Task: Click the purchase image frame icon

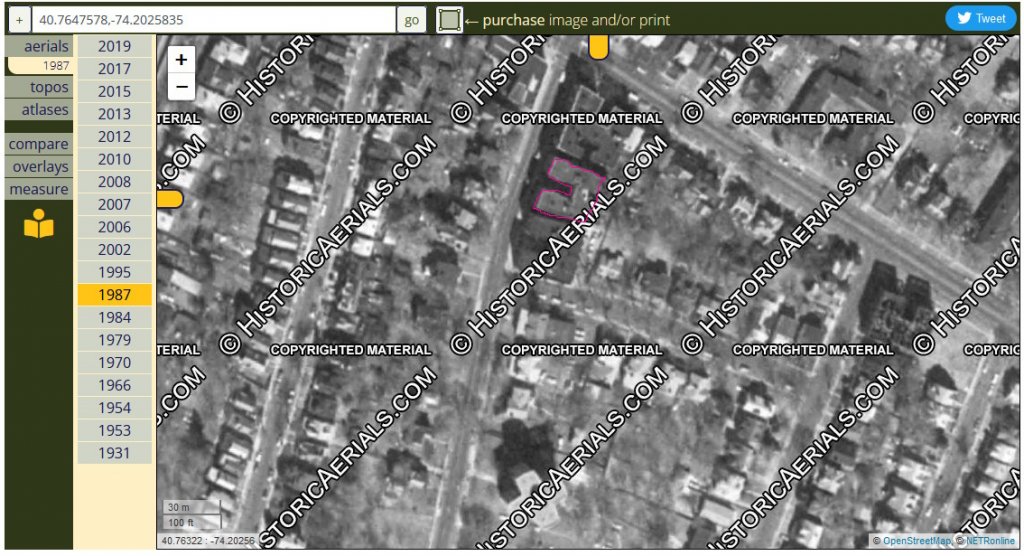Action: tap(450, 19)
